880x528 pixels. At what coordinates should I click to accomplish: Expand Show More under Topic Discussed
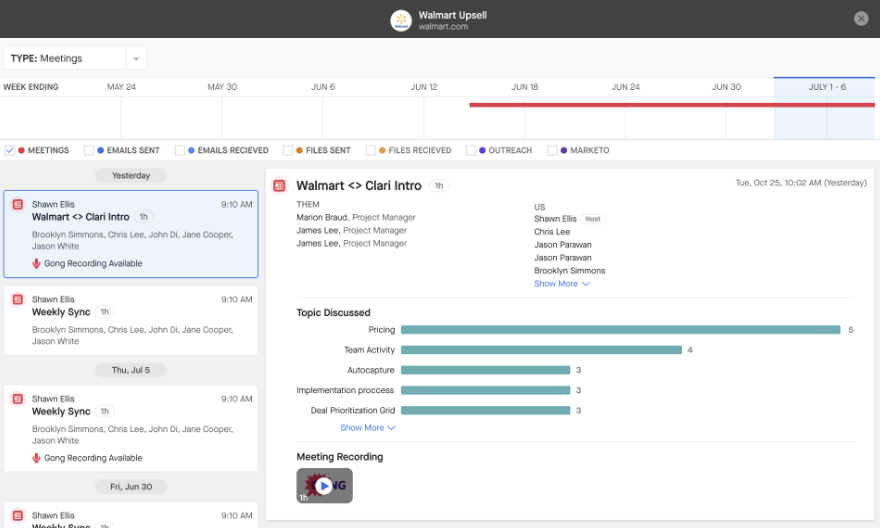point(368,428)
